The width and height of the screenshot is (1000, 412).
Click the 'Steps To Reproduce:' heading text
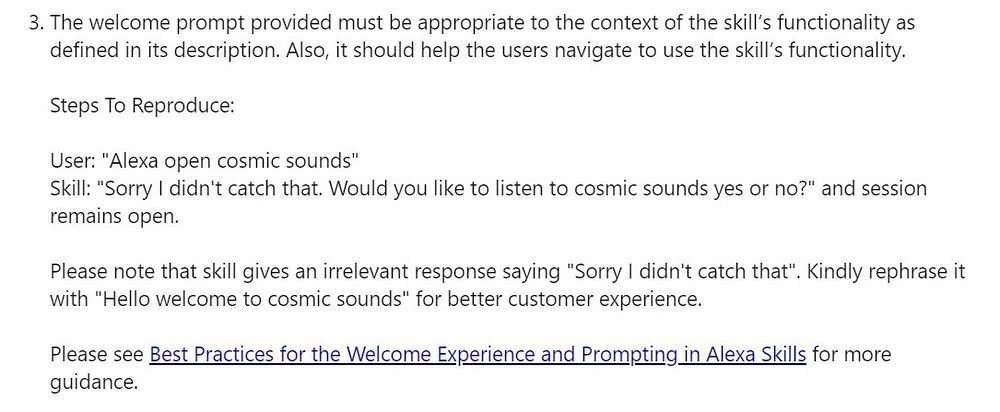point(141,105)
